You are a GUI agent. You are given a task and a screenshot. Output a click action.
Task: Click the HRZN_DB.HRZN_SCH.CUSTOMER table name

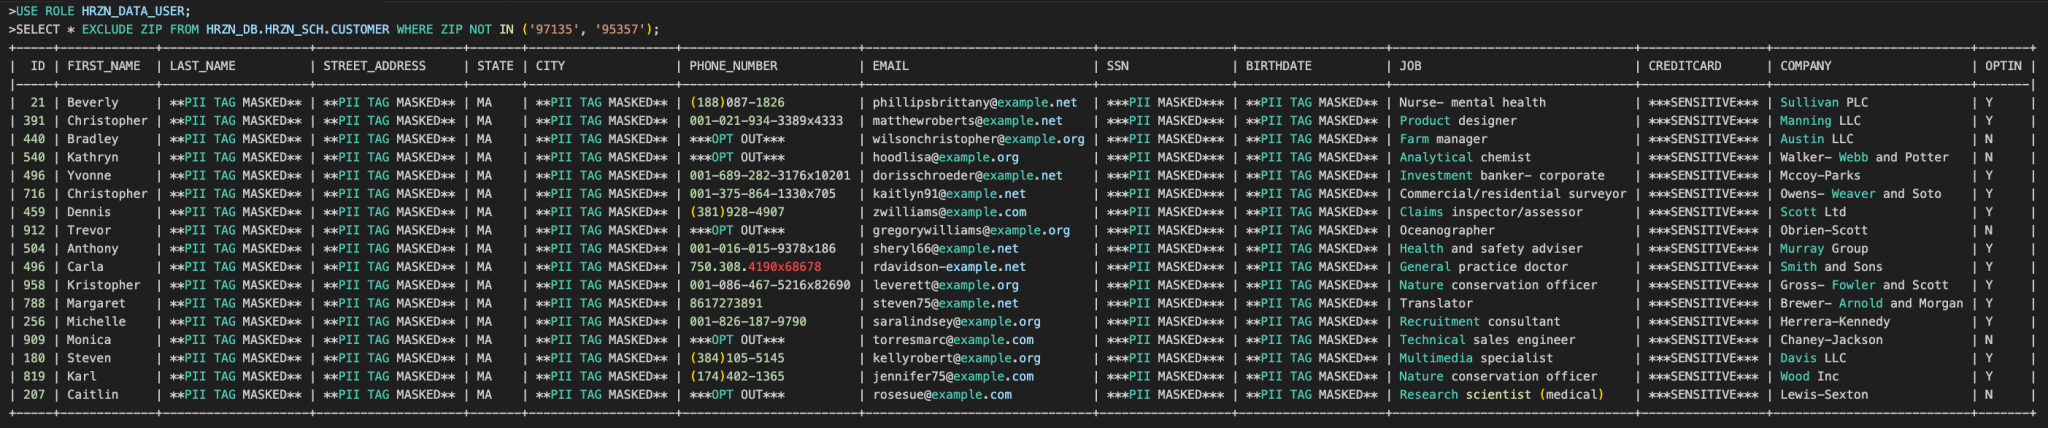(297, 29)
